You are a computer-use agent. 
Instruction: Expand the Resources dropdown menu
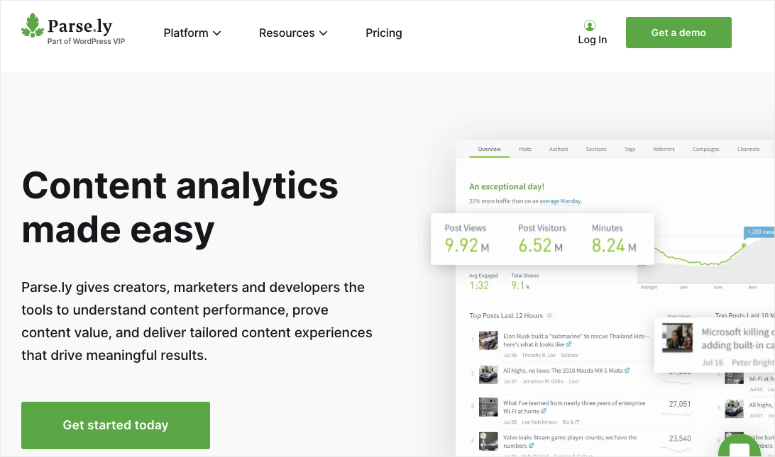(x=293, y=33)
